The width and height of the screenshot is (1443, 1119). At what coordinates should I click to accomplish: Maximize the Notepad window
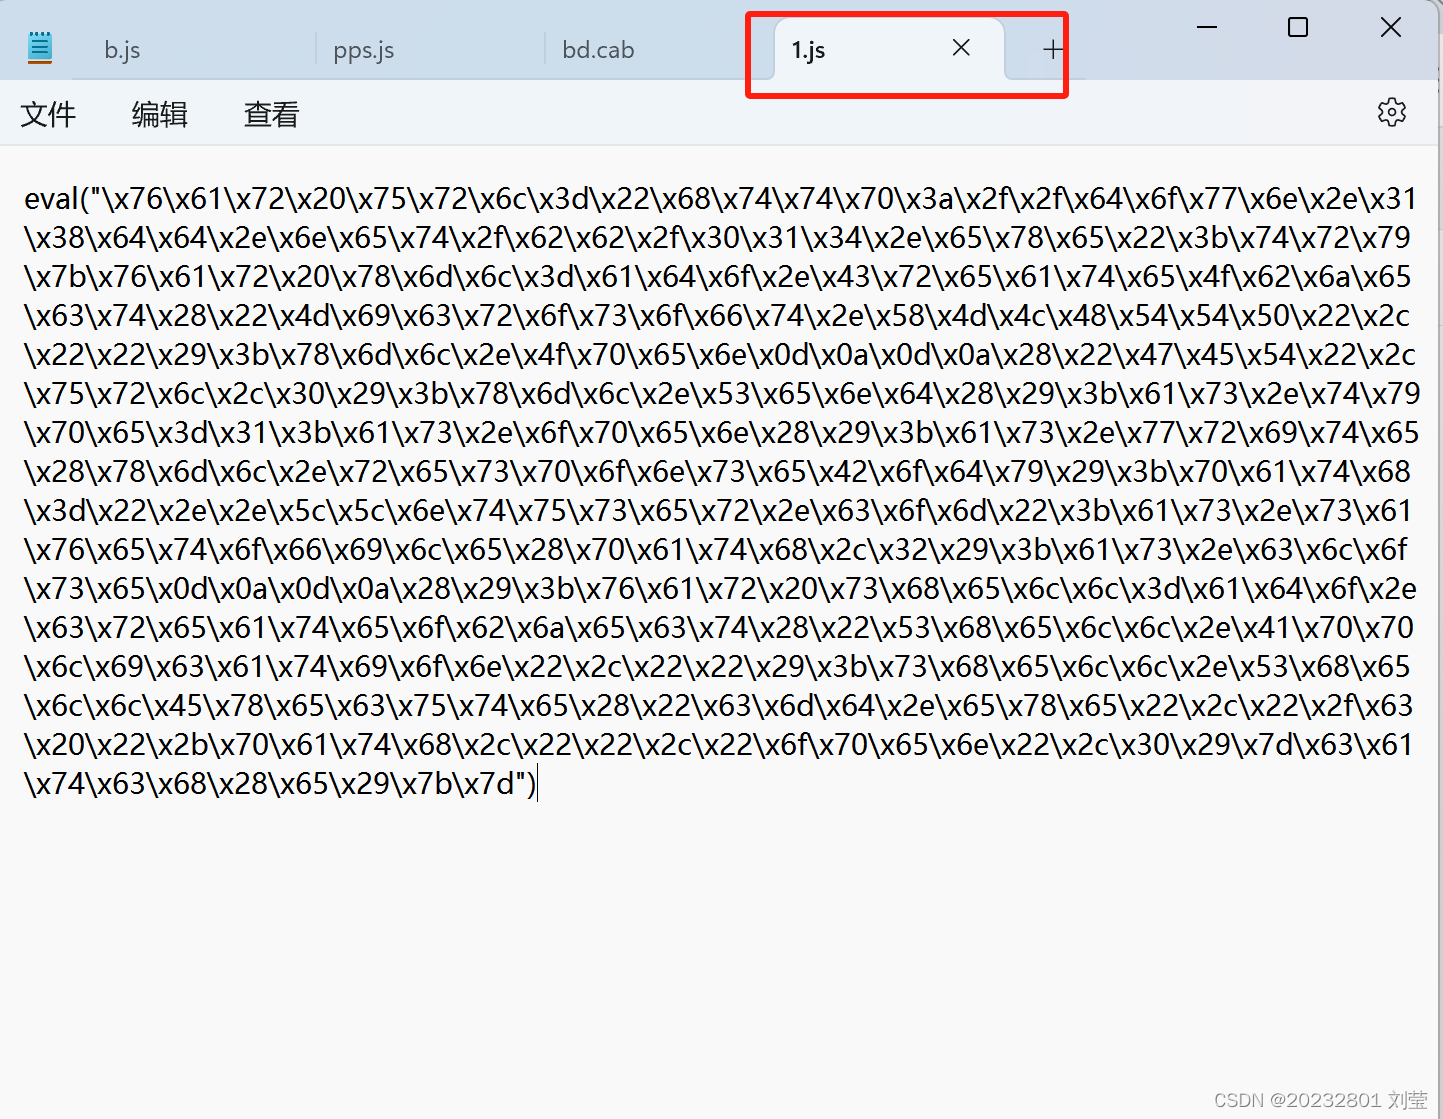(x=1298, y=27)
